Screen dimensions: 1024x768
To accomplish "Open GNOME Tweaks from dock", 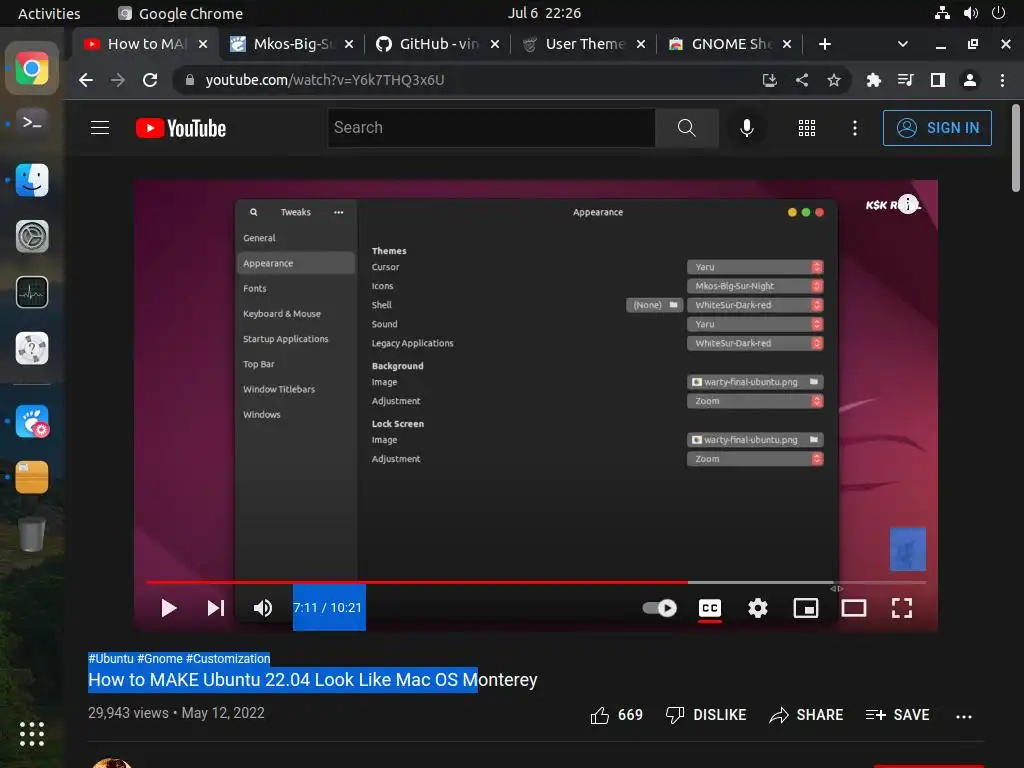I will [x=32, y=421].
